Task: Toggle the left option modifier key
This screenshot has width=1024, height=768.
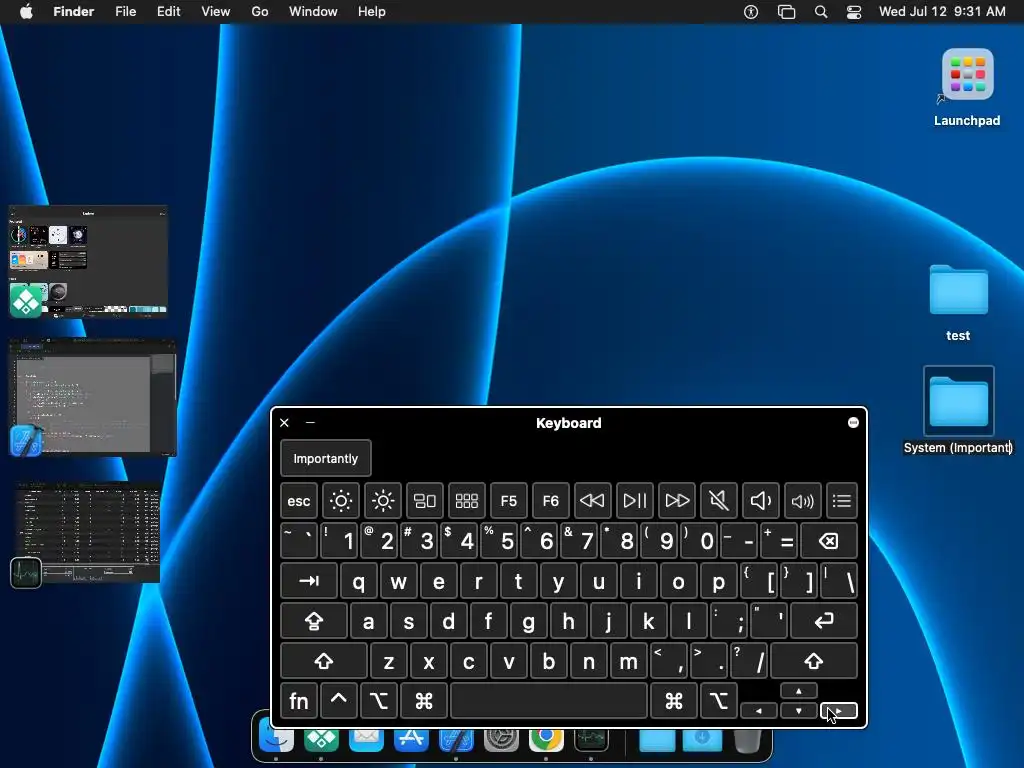Action: [379, 701]
